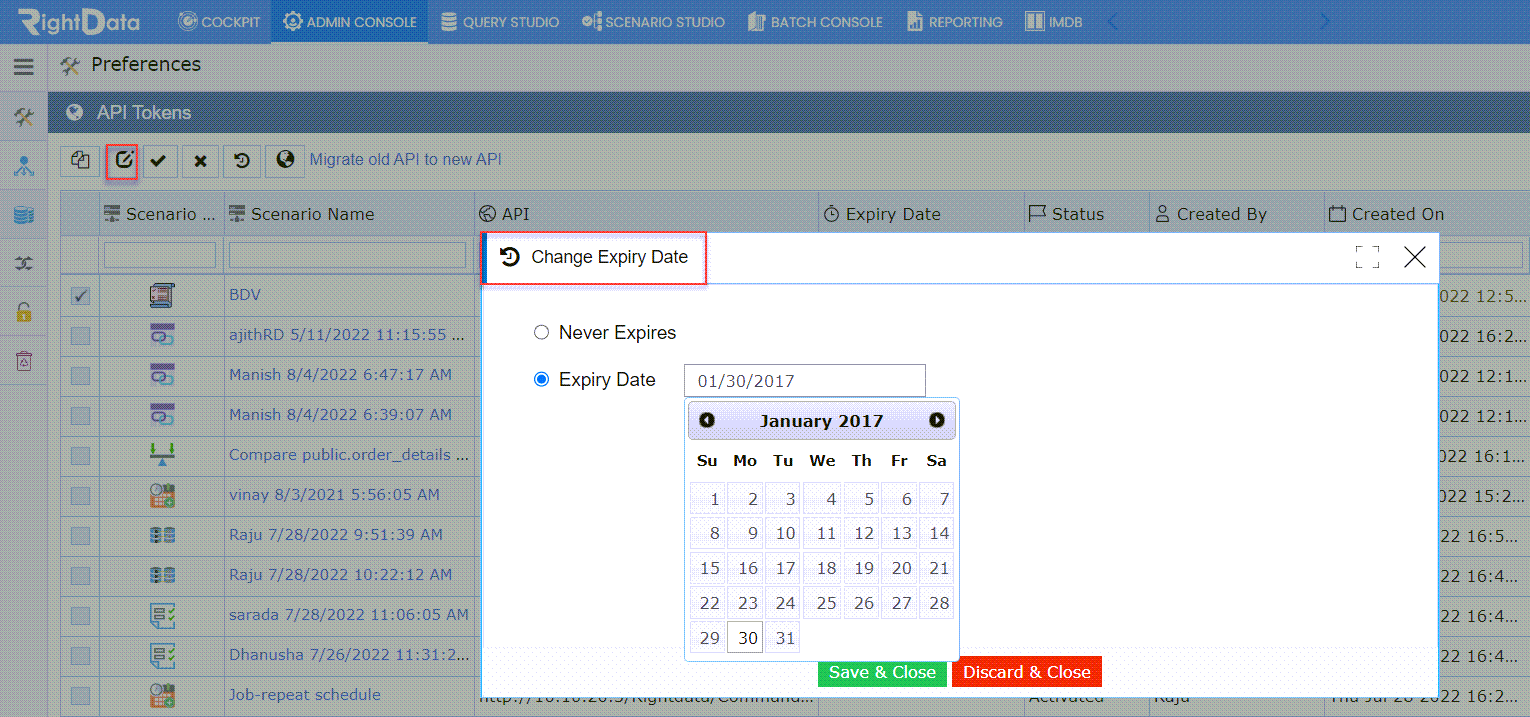
Task: Click Discard & Close button
Action: (x=1027, y=672)
